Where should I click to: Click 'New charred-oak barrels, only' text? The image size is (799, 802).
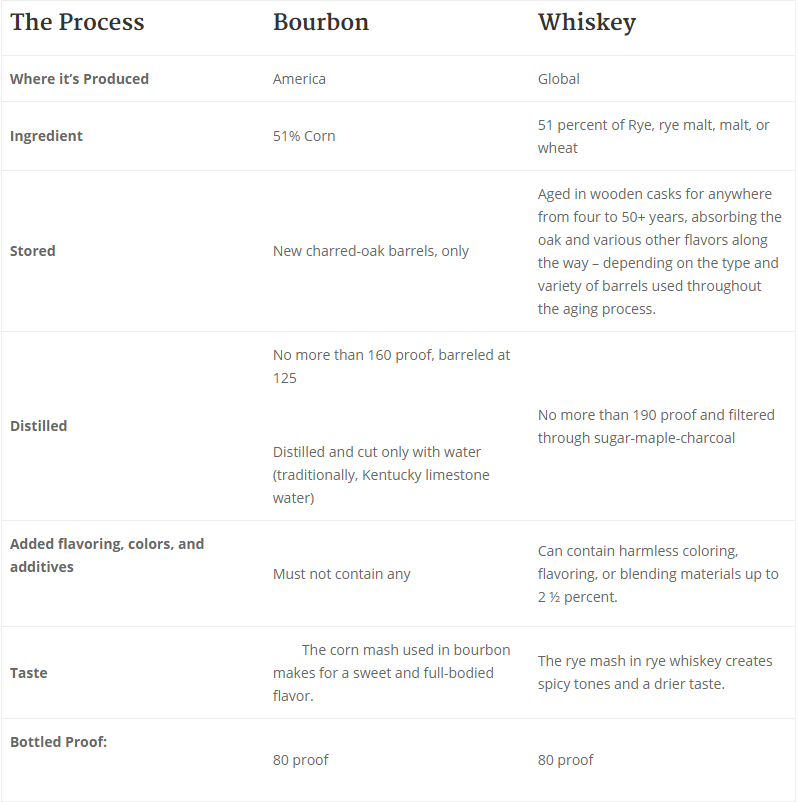[370, 251]
